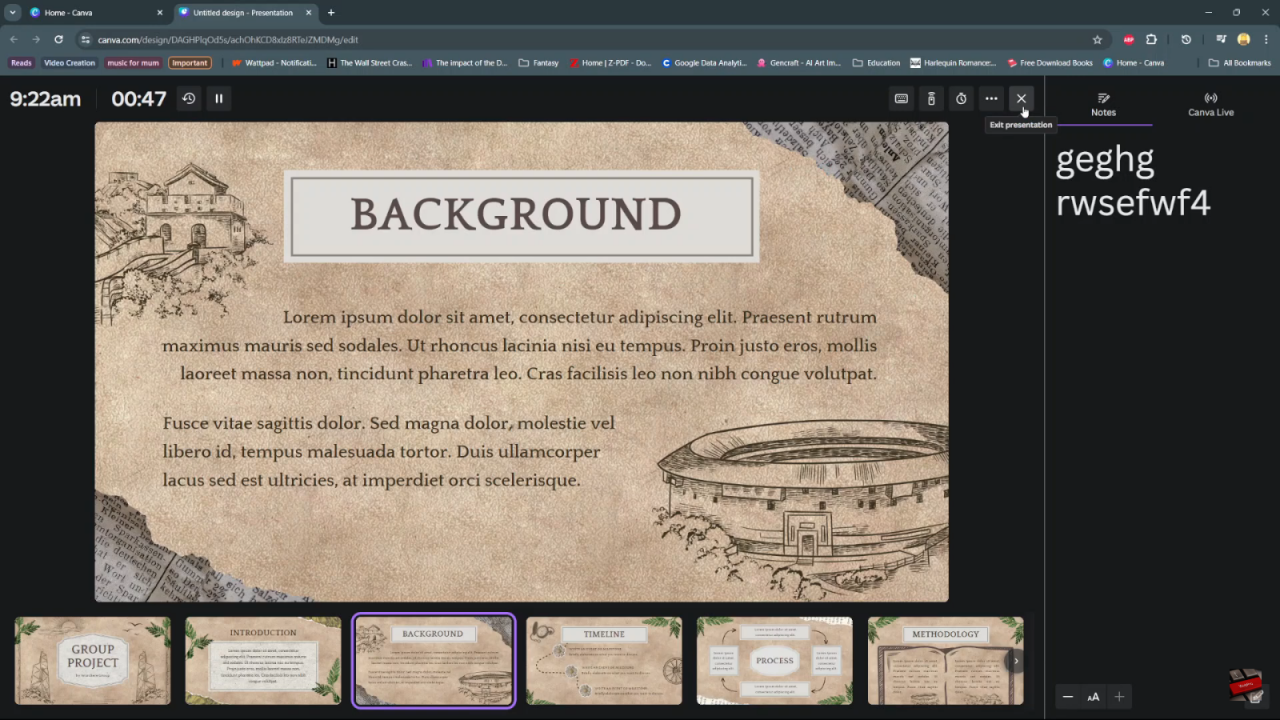Click the remote control icon

931,98
